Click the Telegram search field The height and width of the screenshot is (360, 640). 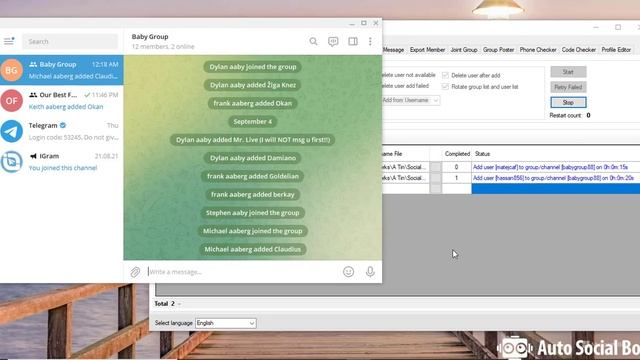(x=70, y=41)
